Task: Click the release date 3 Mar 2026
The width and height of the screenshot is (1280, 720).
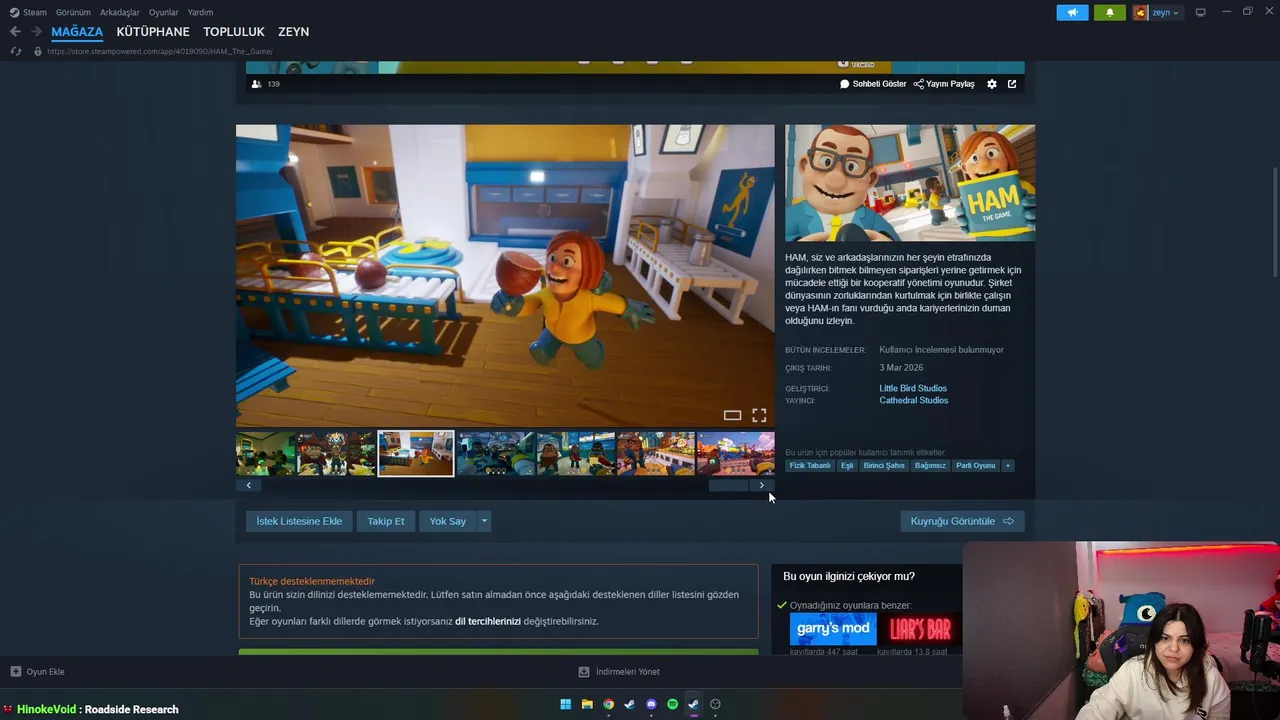Action: coord(901,368)
